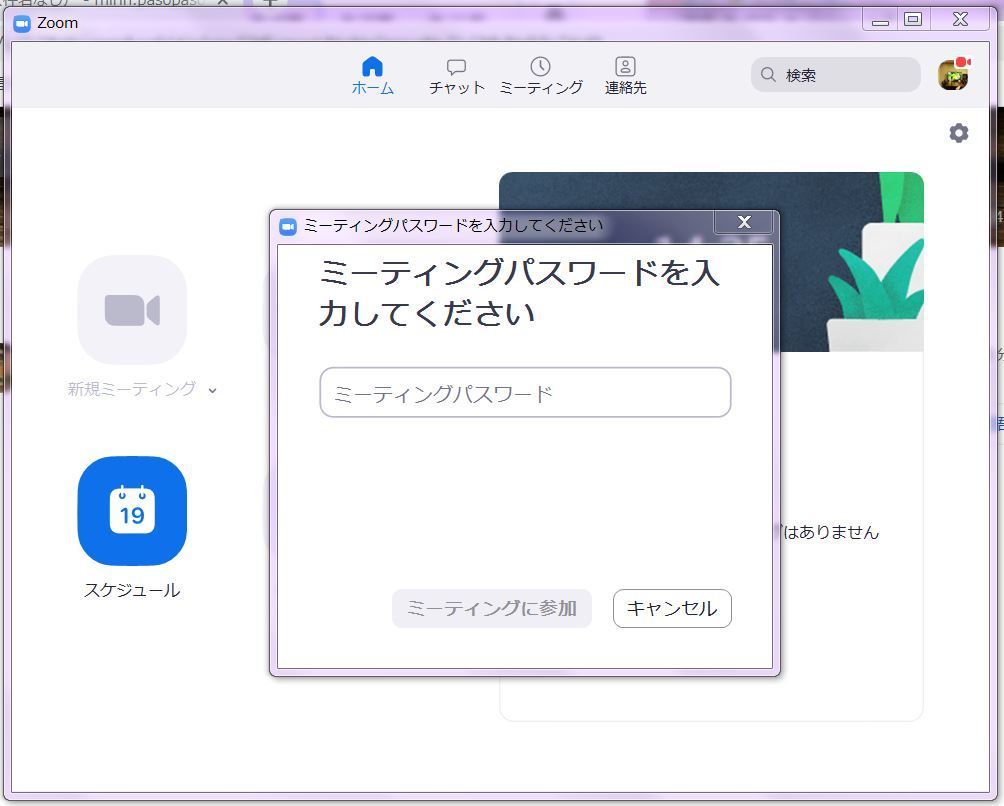Viewport: 1004px width, 806px height.
Task: Close the password dialog with X
Action: click(x=743, y=222)
